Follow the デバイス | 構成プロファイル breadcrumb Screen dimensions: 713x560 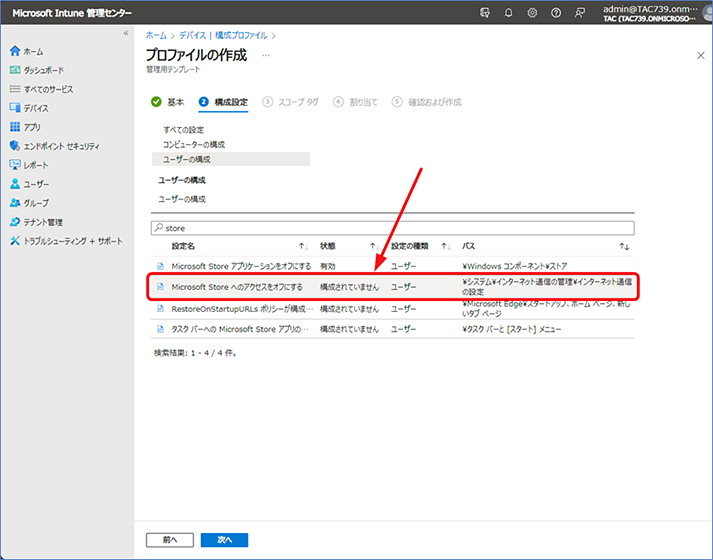pos(223,35)
